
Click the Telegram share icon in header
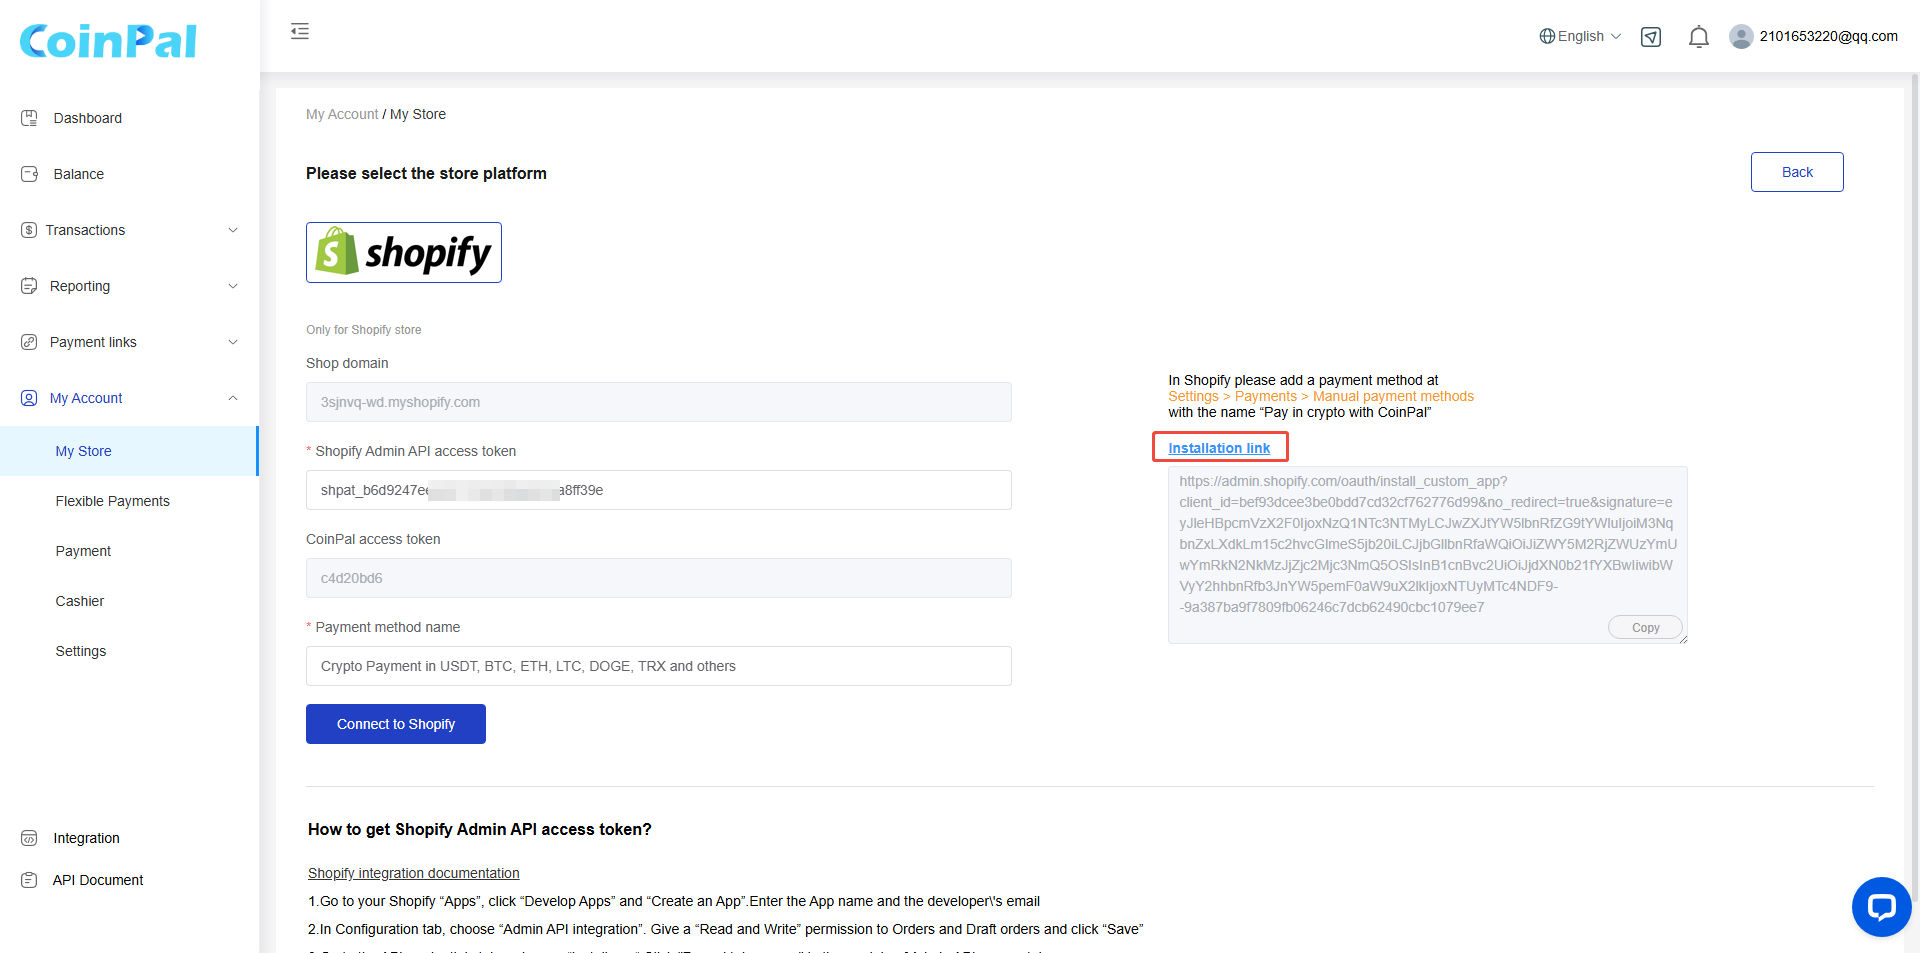point(1651,37)
